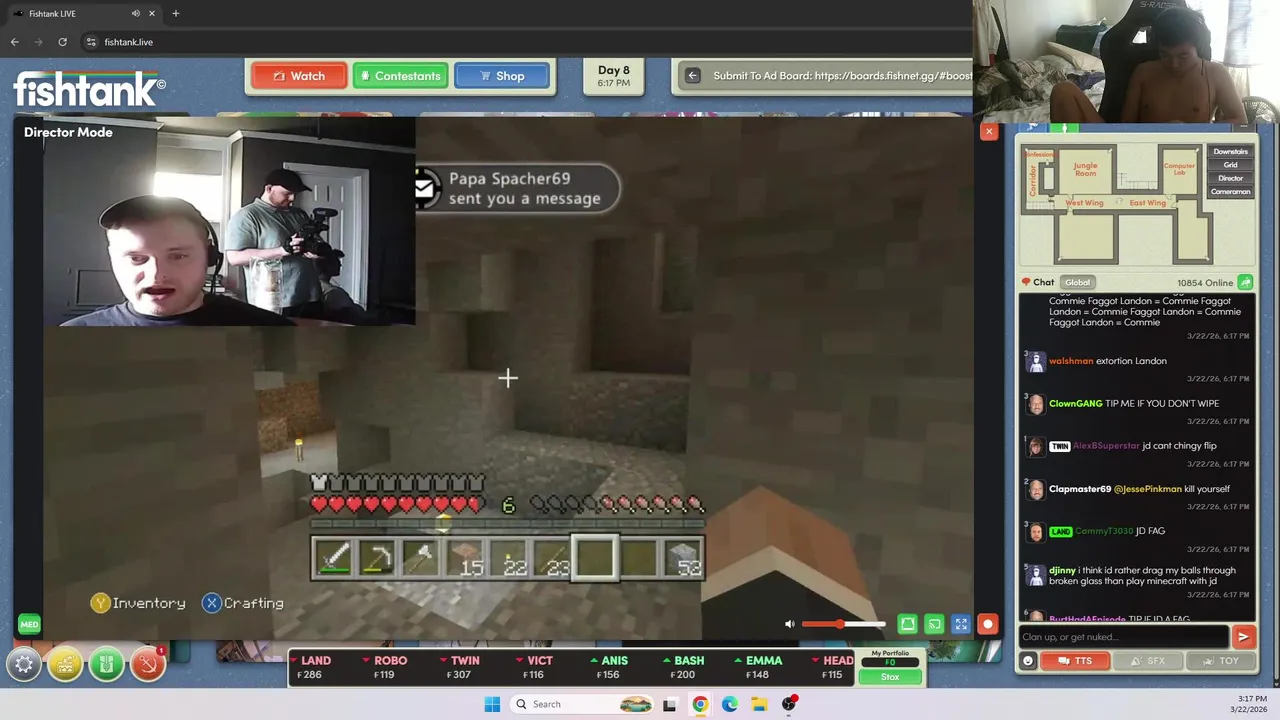
Task: Click the yellow factory icon button
Action: [65, 664]
